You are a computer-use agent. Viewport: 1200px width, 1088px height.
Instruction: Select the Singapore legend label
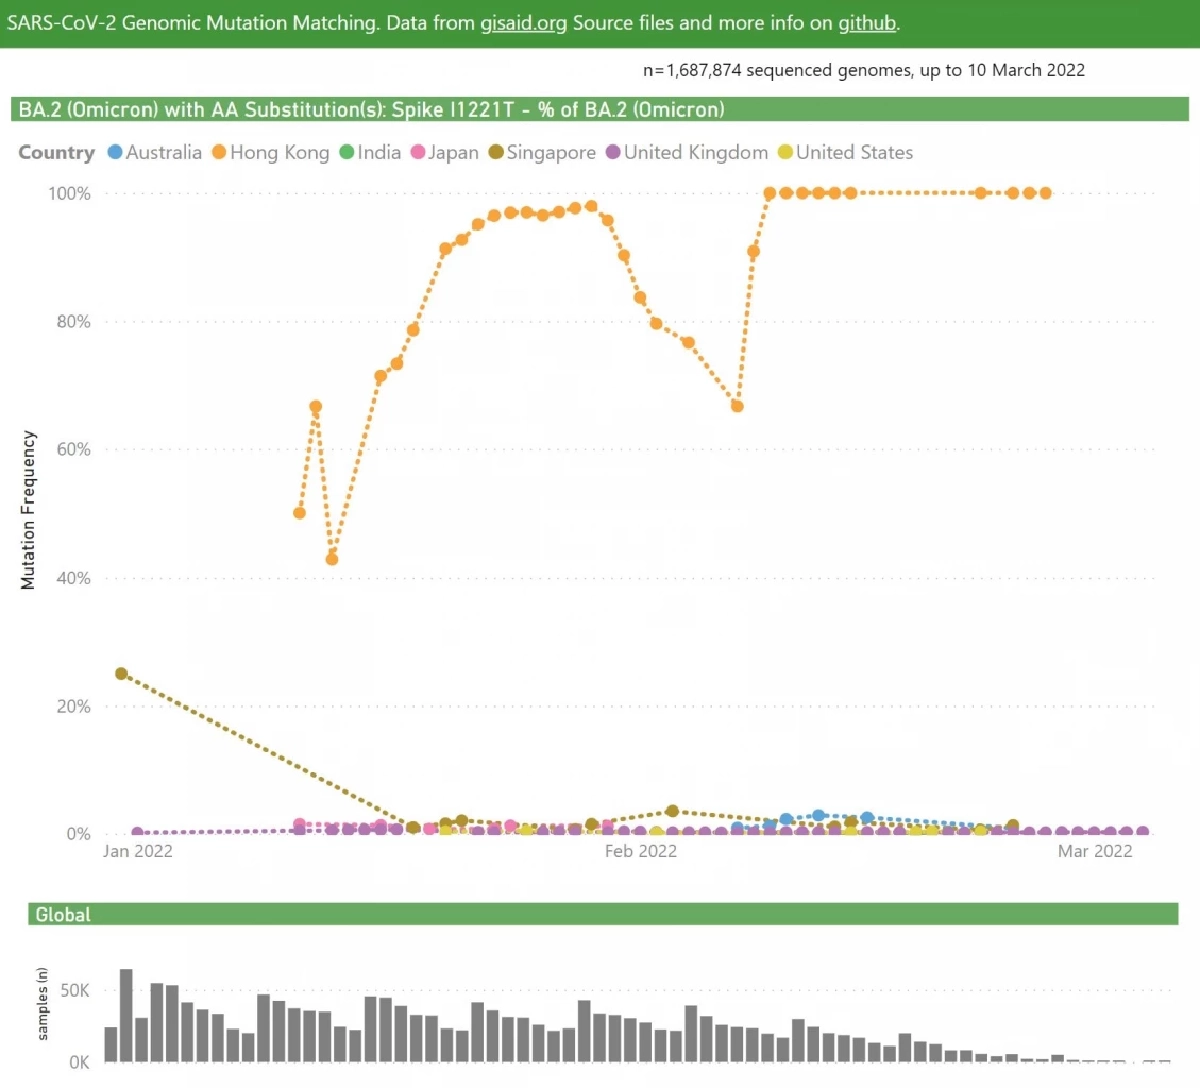(x=551, y=152)
